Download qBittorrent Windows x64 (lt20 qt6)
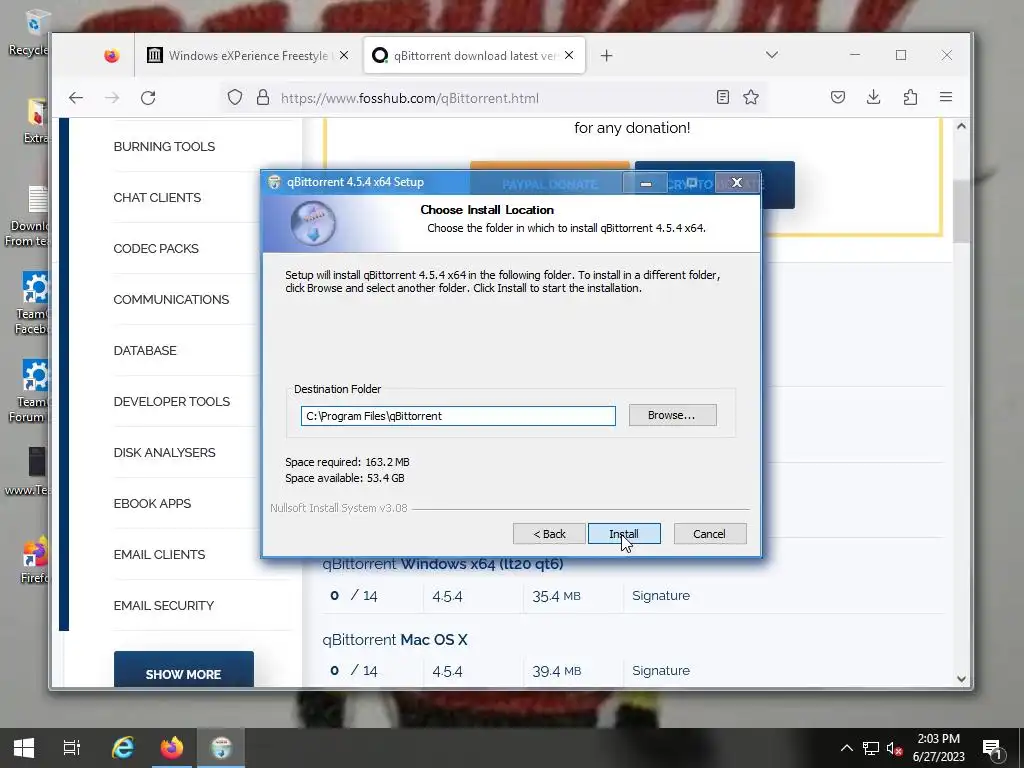This screenshot has height=768, width=1024. tap(443, 563)
